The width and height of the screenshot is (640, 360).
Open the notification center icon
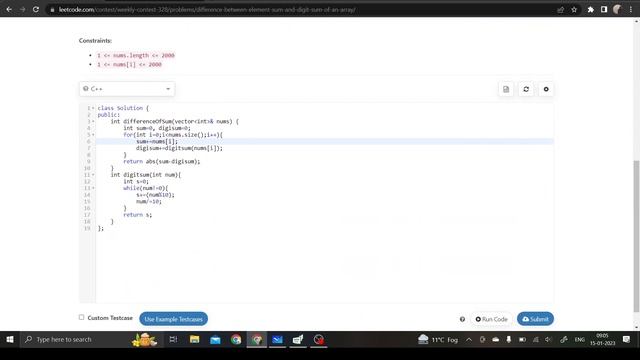tap(627, 339)
